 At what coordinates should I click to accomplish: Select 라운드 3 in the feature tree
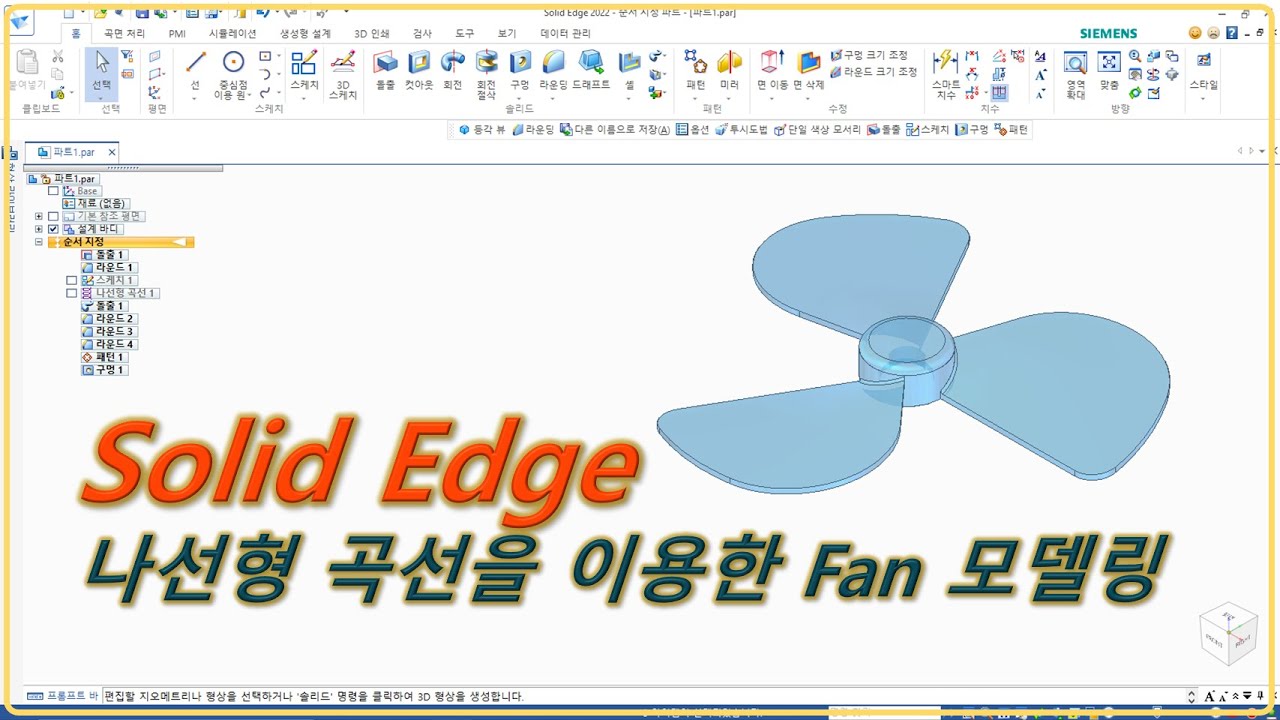click(108, 331)
